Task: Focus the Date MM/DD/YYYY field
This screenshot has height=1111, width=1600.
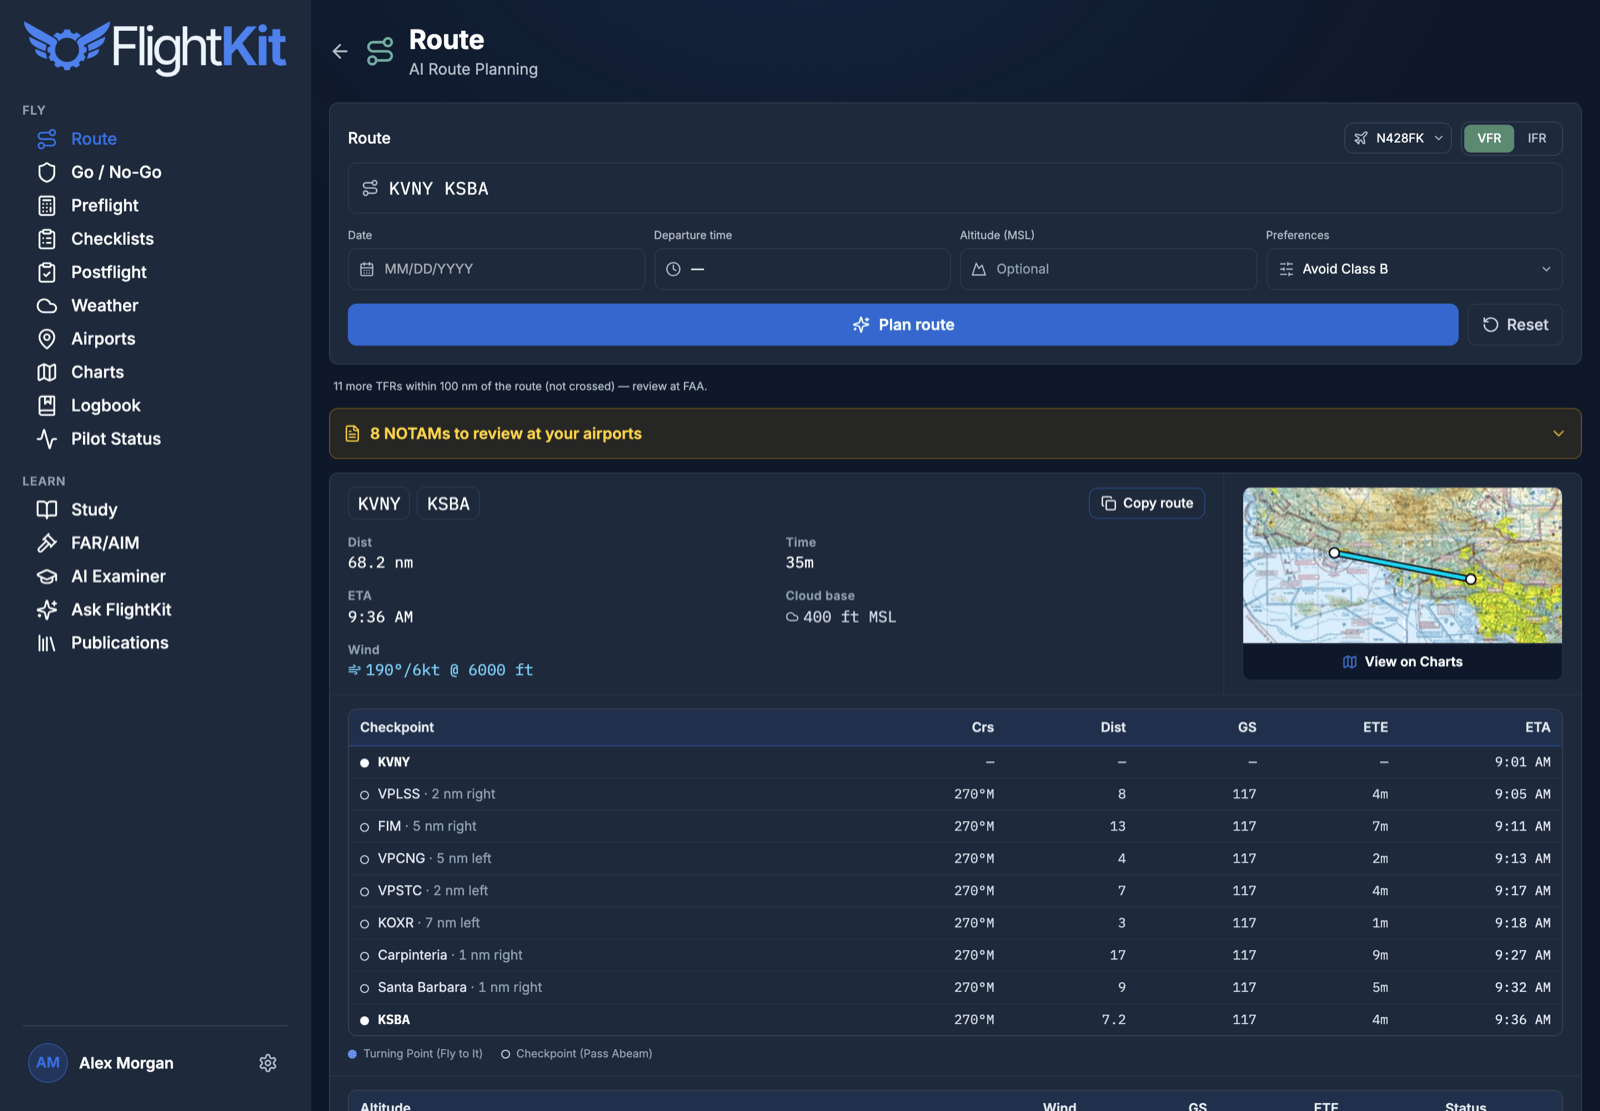Action: tap(496, 269)
